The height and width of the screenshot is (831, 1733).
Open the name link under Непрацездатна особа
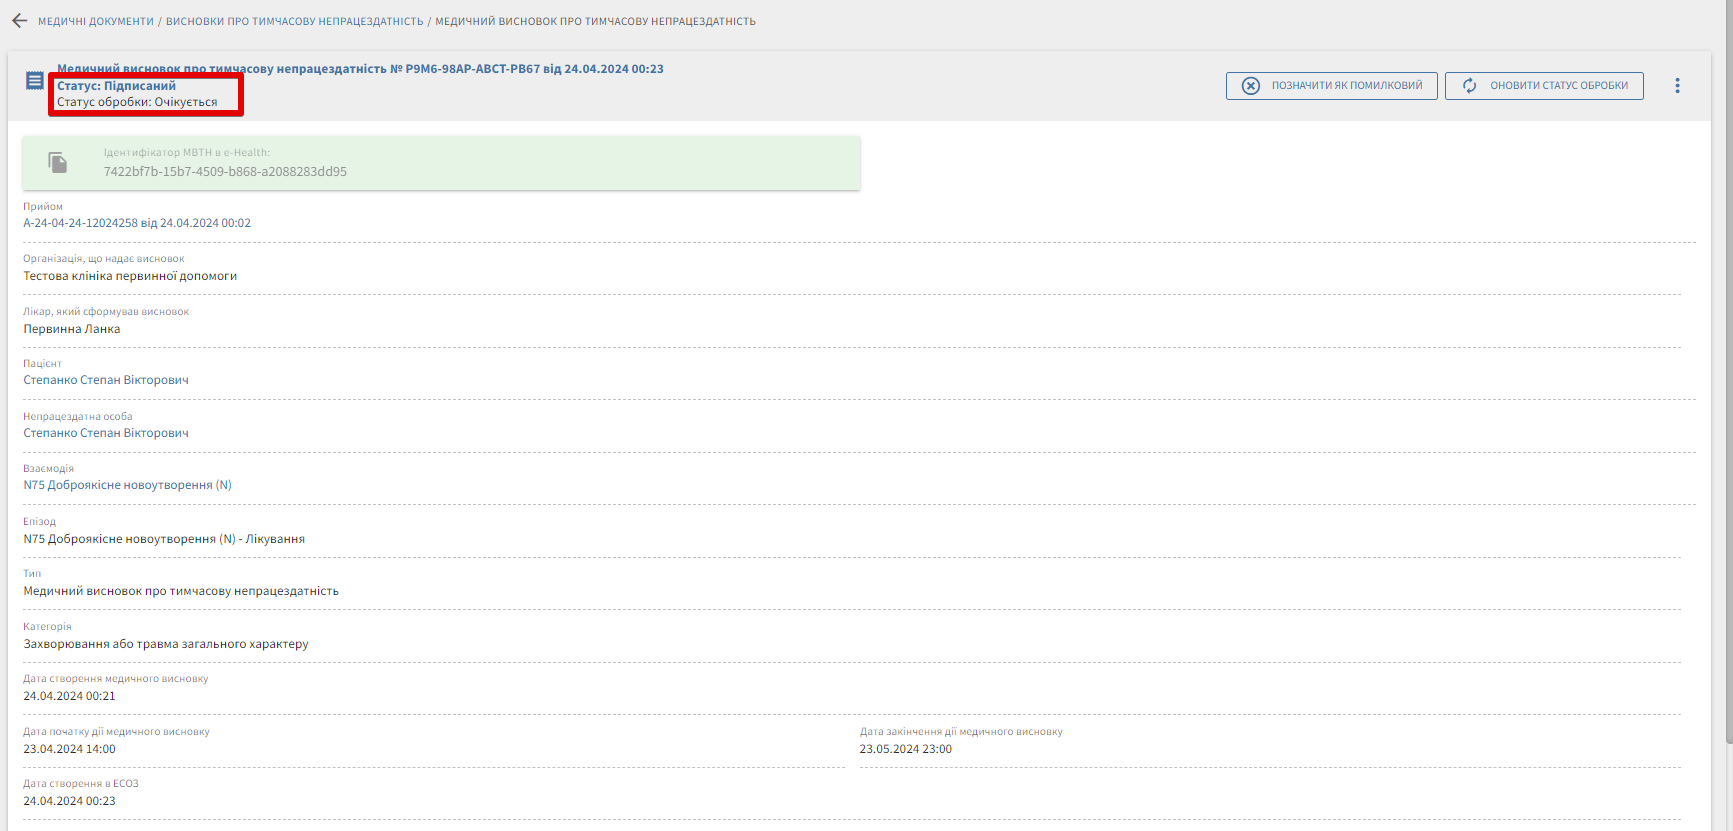[x=106, y=433]
